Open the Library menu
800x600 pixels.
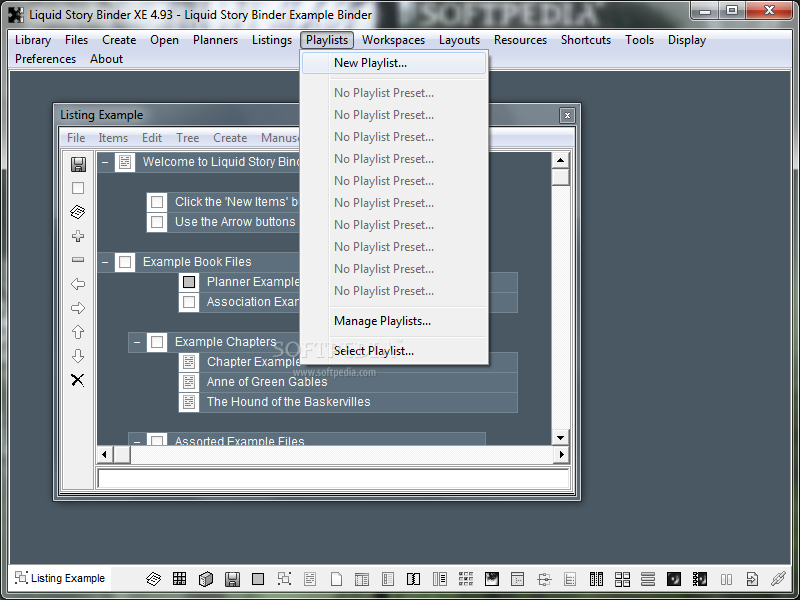coord(33,40)
